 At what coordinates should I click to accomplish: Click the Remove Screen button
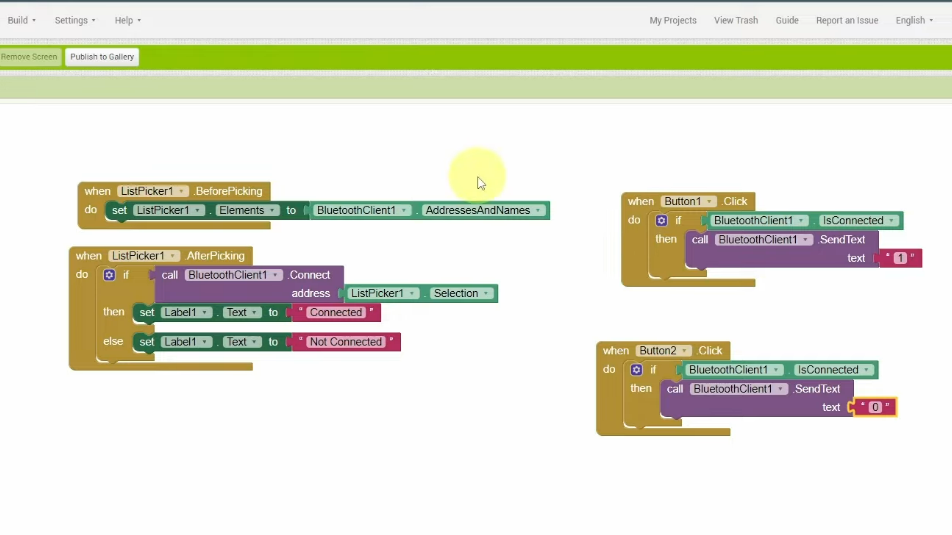coord(30,57)
